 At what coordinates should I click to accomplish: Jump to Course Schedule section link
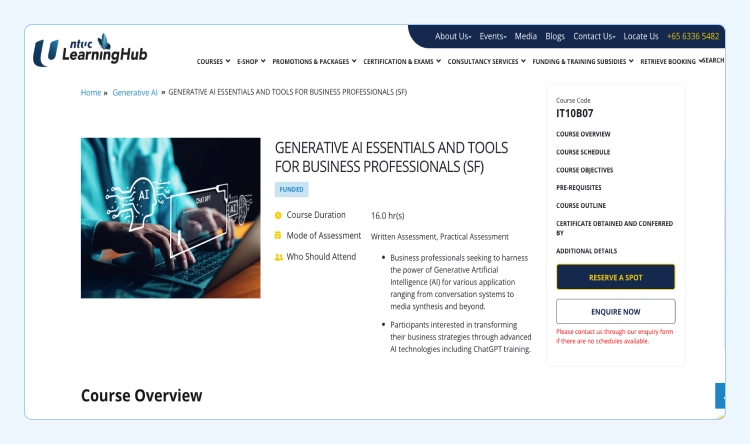583,152
